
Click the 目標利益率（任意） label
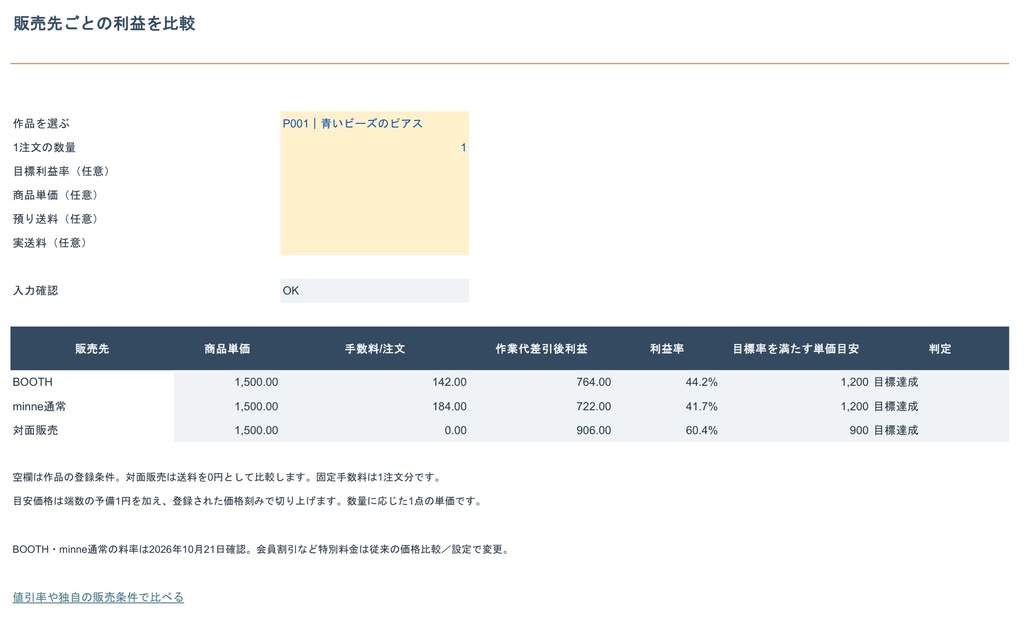pos(63,171)
